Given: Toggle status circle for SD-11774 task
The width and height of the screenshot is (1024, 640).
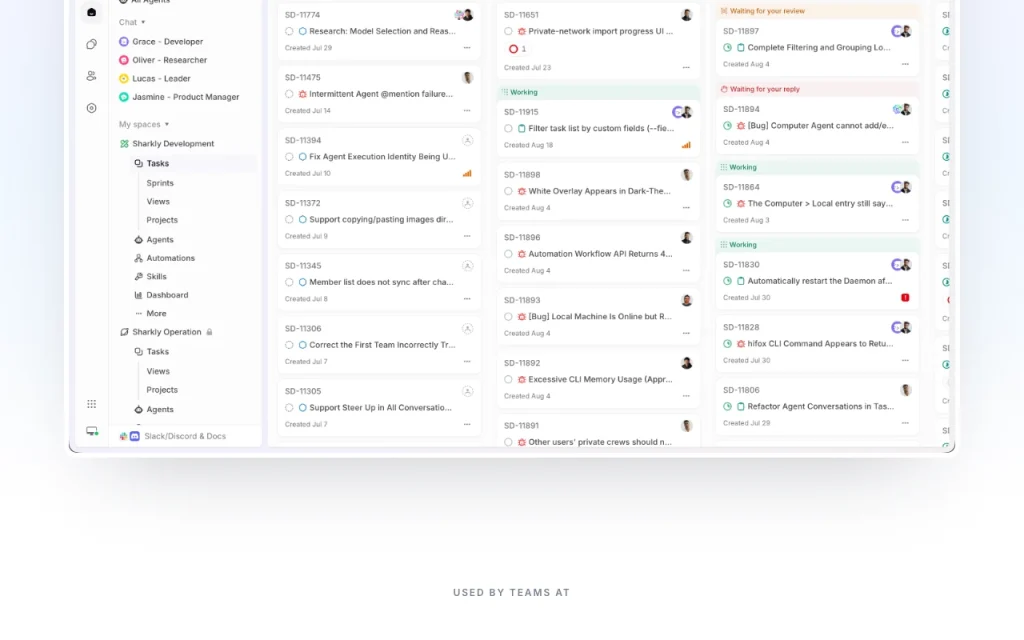Looking at the screenshot, I should 289,31.
